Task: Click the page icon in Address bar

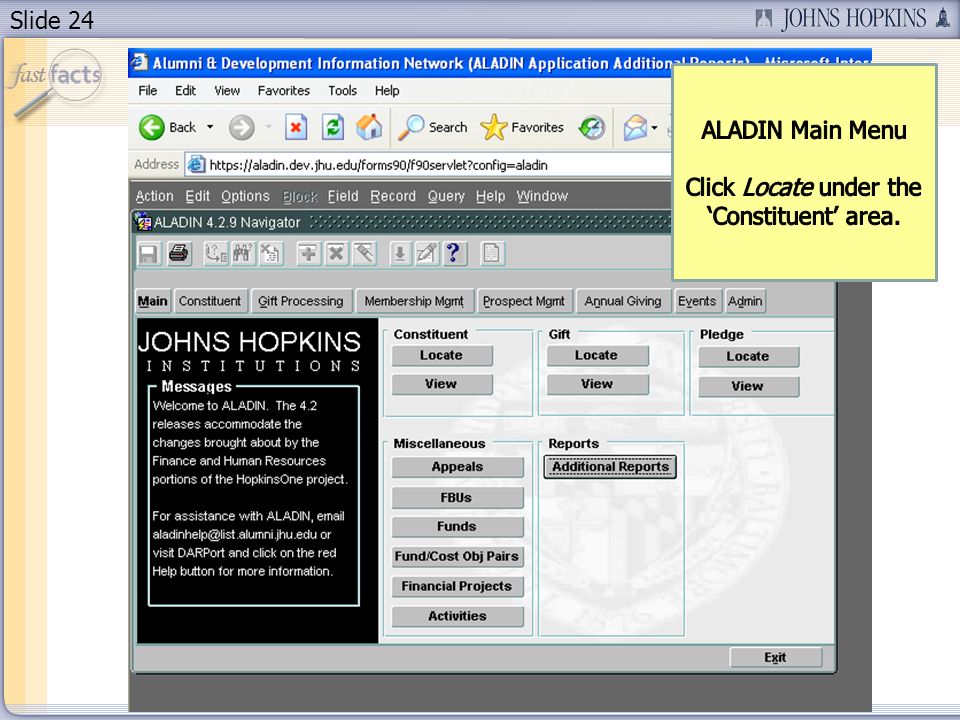Action: point(196,164)
